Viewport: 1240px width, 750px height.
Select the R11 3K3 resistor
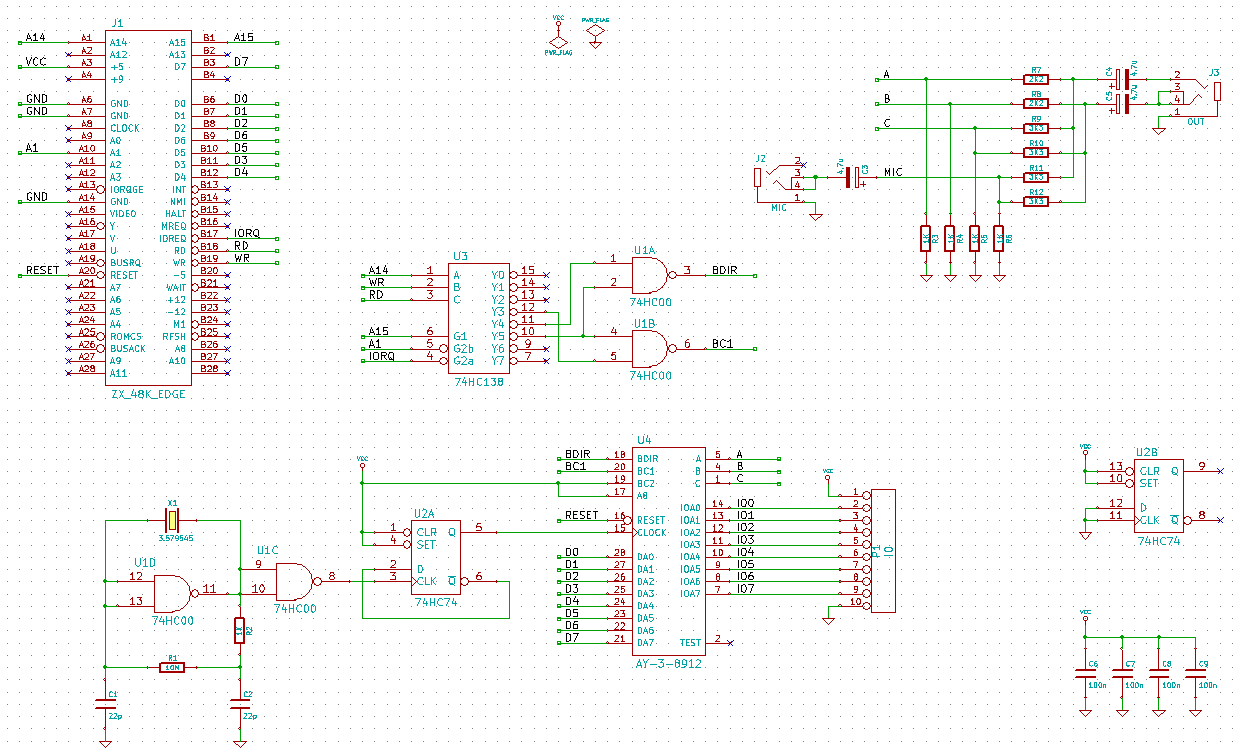pos(1036,177)
